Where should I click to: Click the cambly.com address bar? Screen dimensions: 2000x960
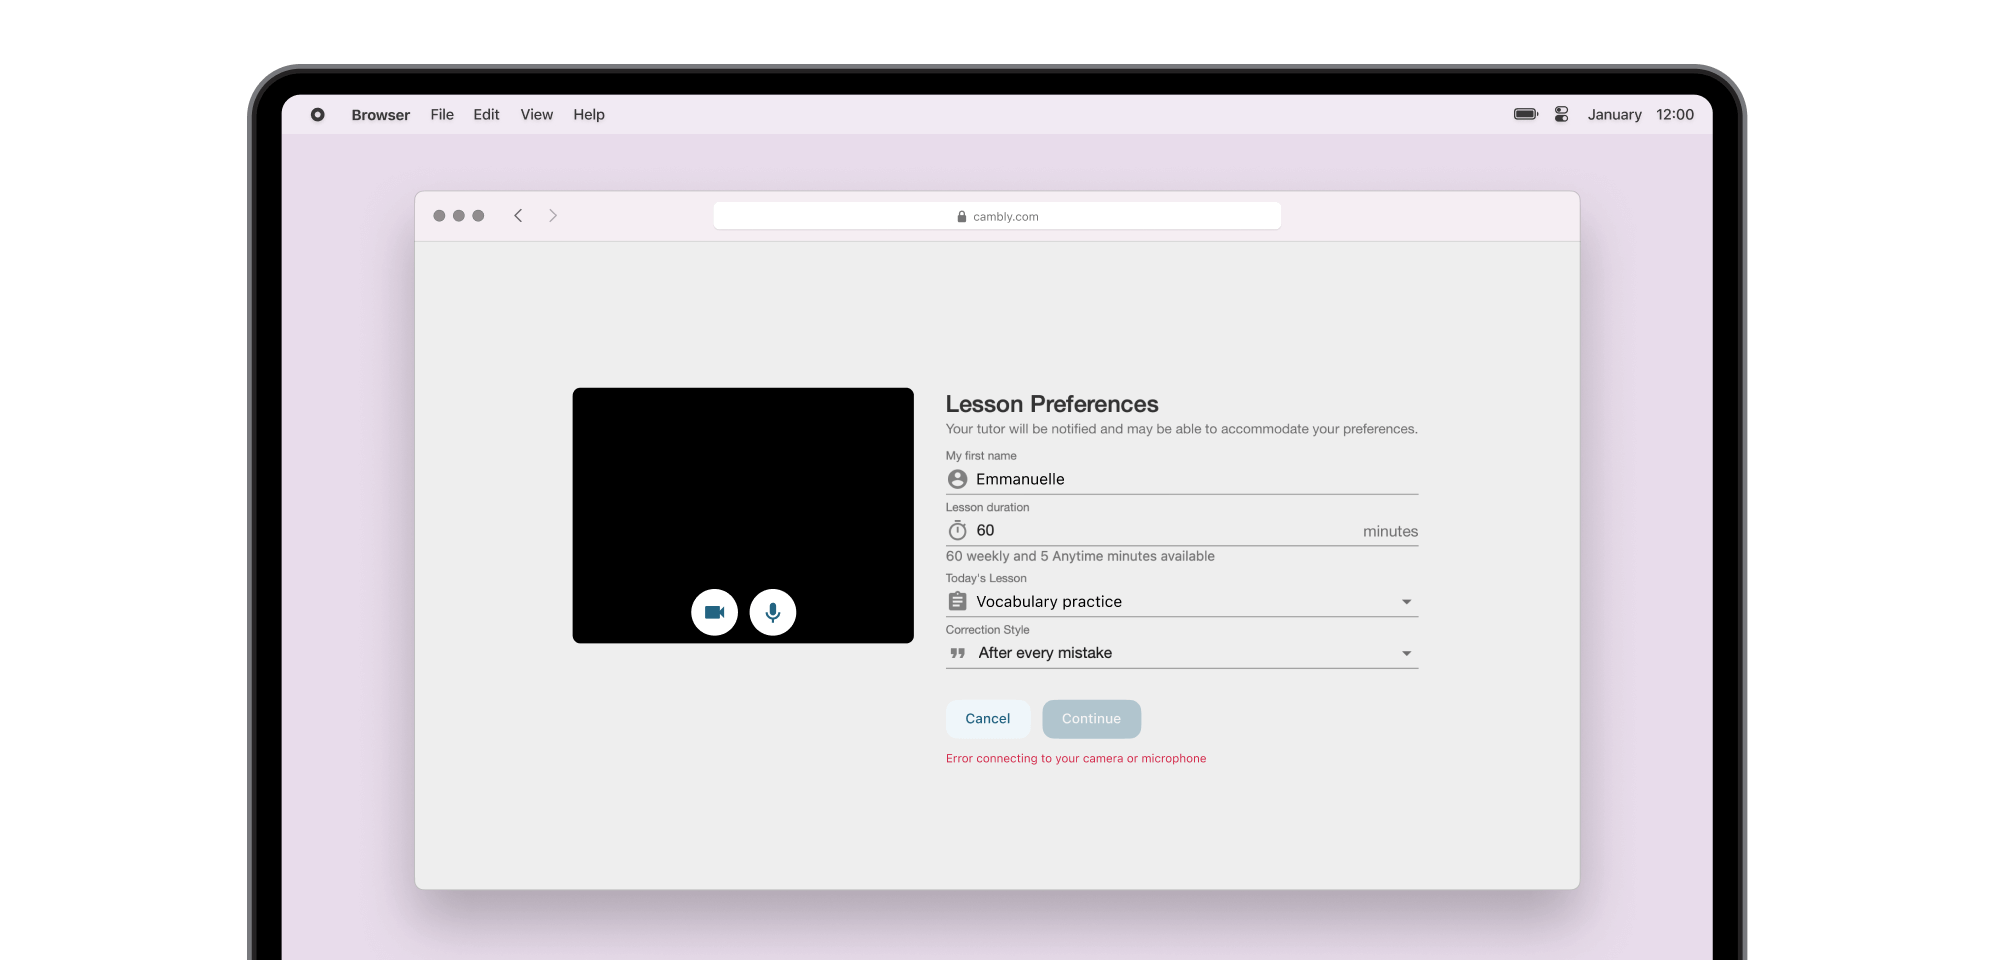click(x=997, y=216)
